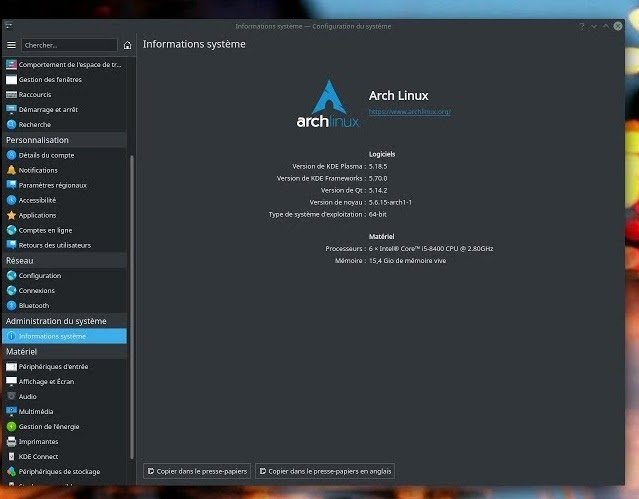
Task: Click the Gestion de l'énergie icon
Action: 11,426
